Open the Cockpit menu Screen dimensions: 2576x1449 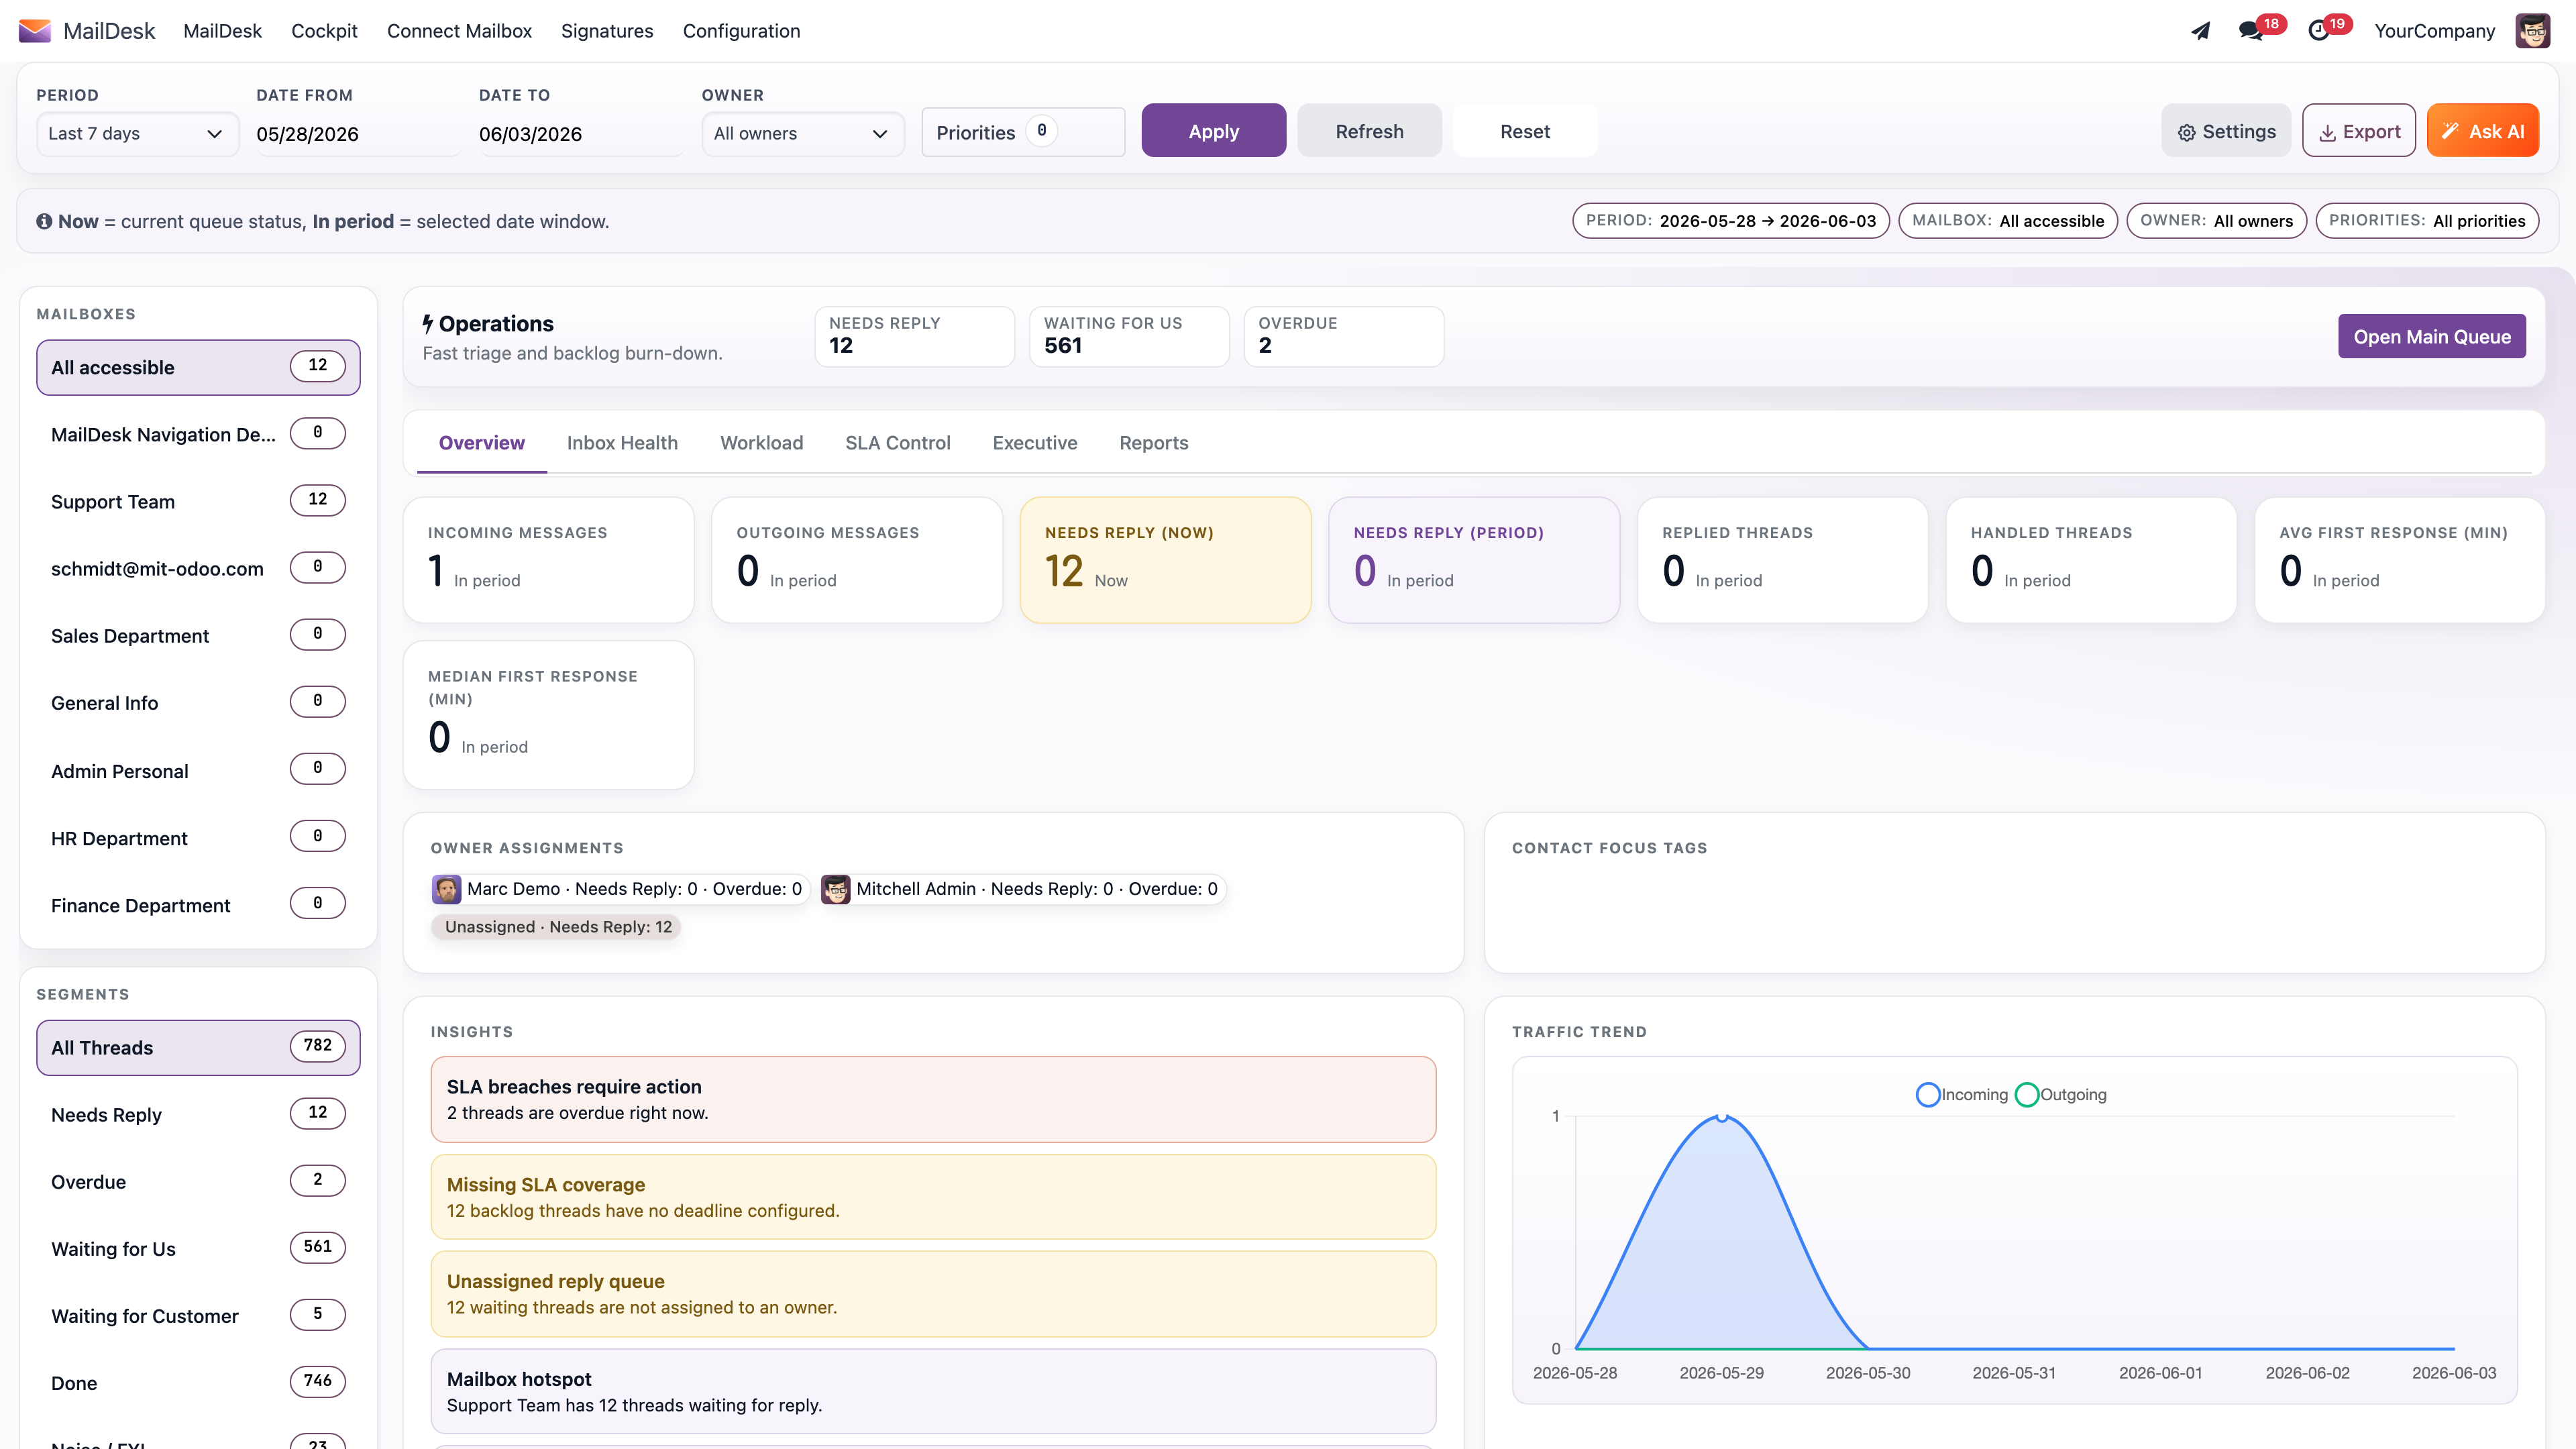tap(324, 31)
